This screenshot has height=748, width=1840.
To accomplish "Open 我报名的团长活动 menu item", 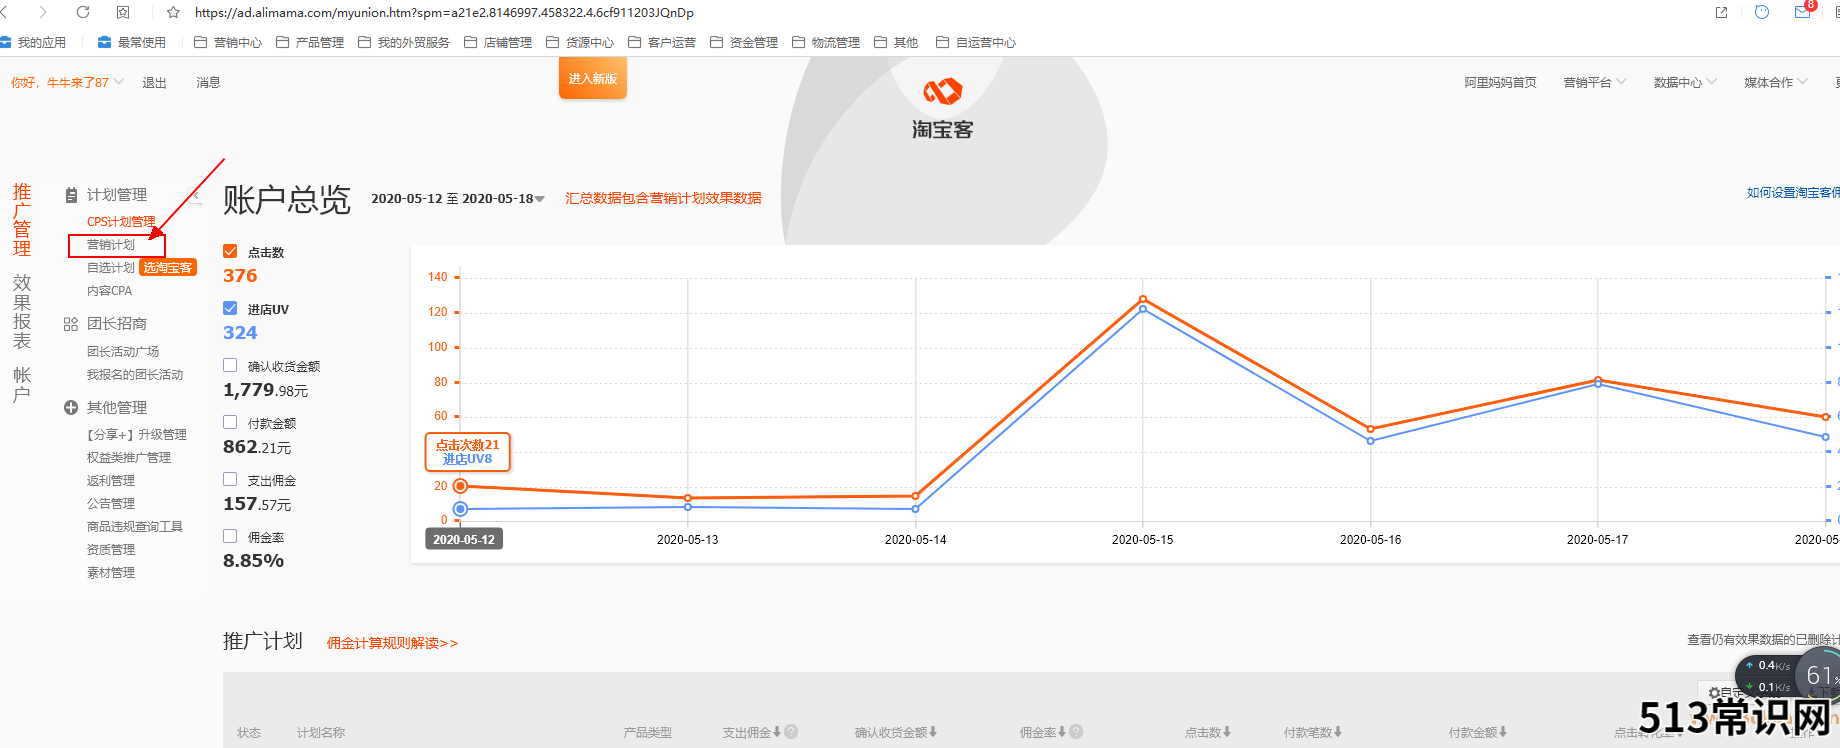I will click(135, 375).
